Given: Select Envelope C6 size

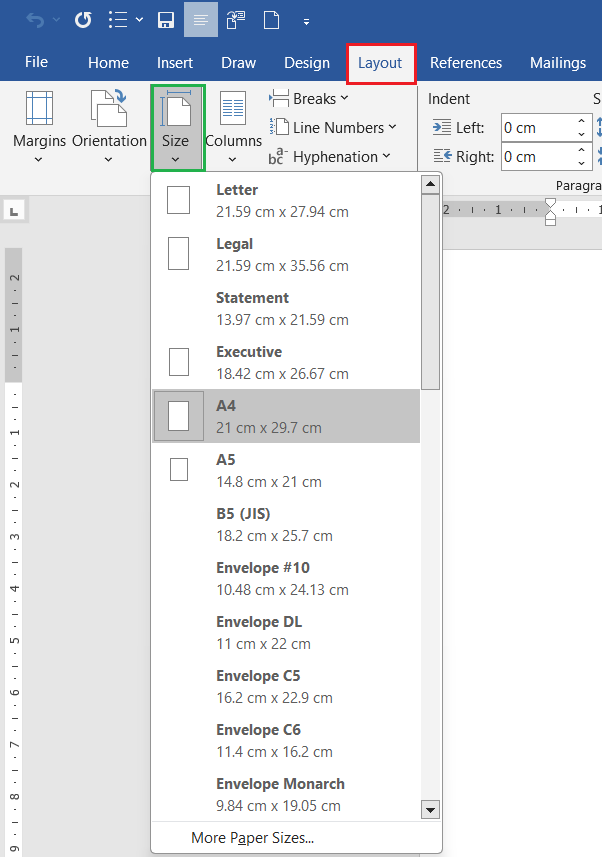Looking at the screenshot, I should coord(286,741).
